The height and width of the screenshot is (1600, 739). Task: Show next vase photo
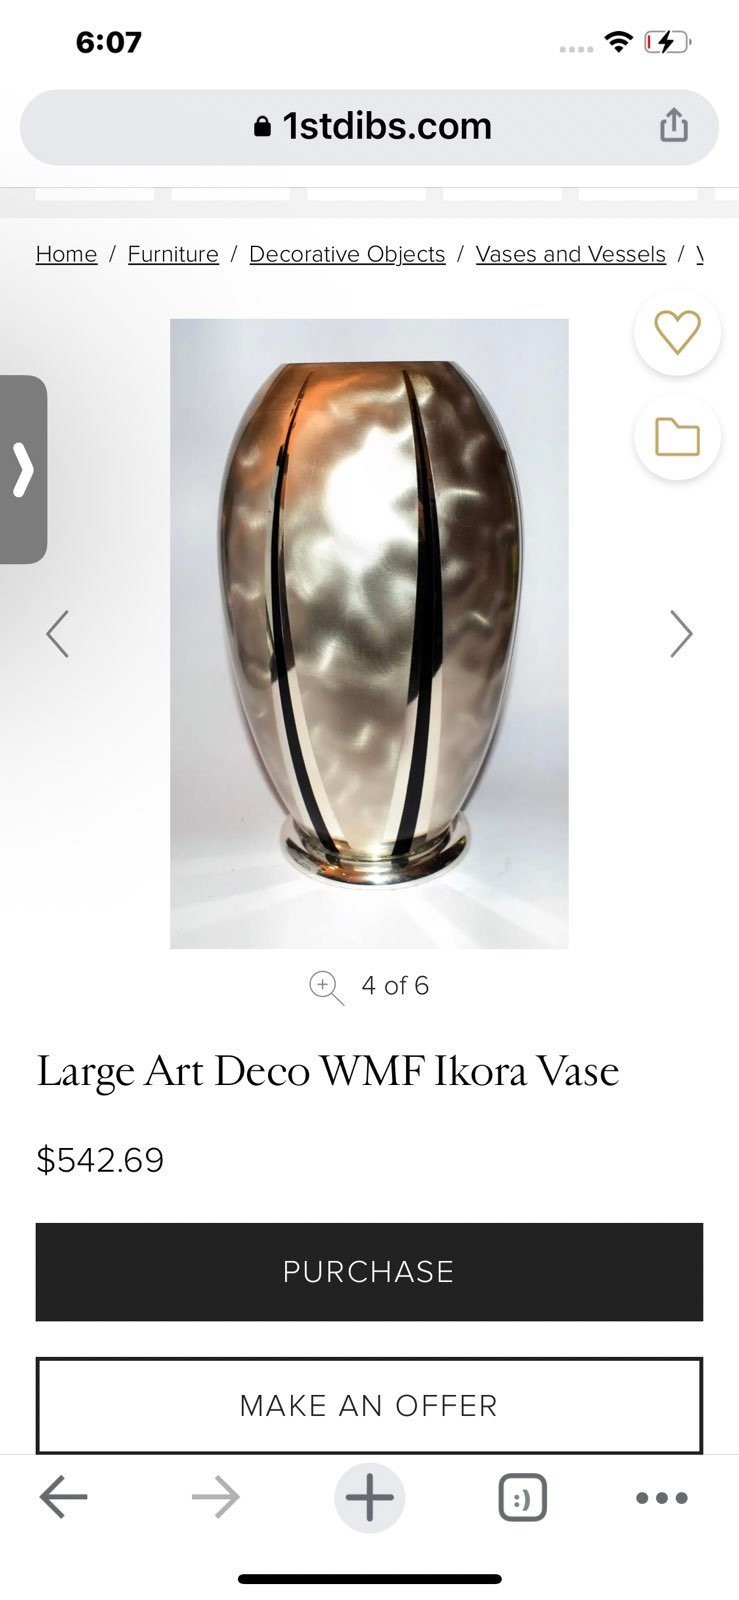(681, 634)
